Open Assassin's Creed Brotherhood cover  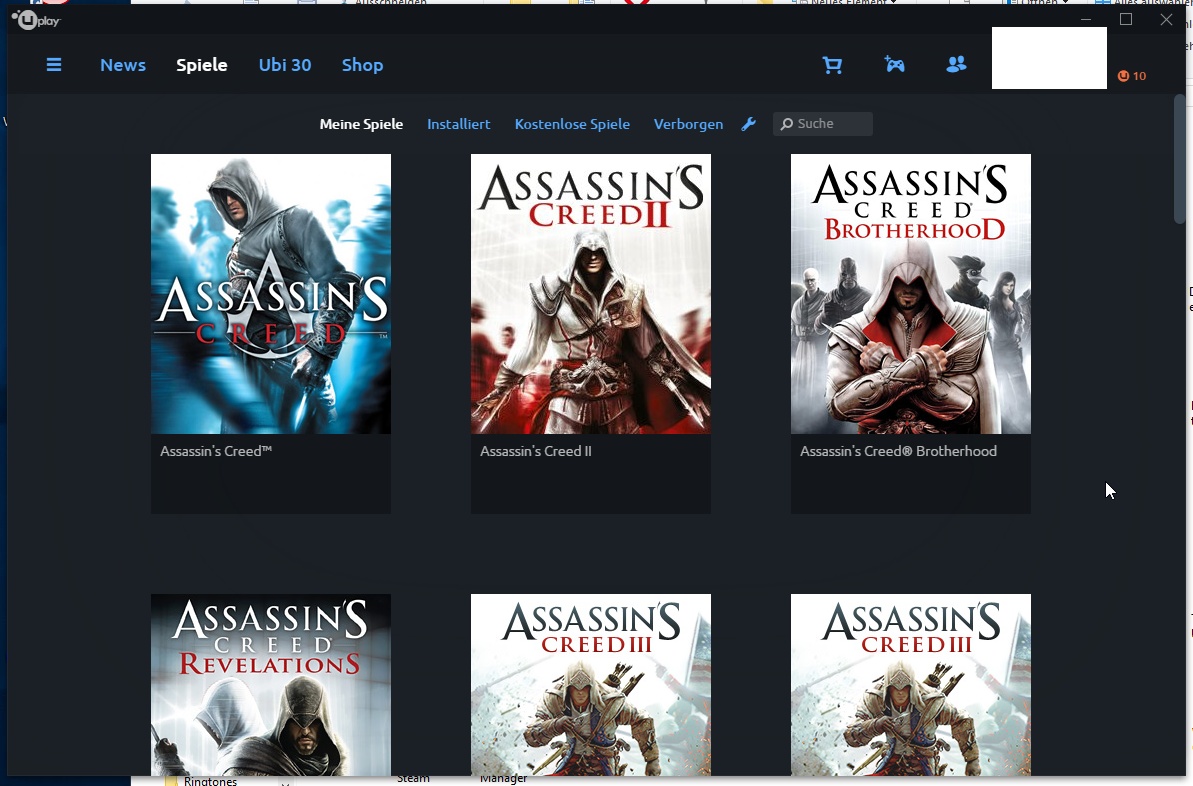(911, 294)
